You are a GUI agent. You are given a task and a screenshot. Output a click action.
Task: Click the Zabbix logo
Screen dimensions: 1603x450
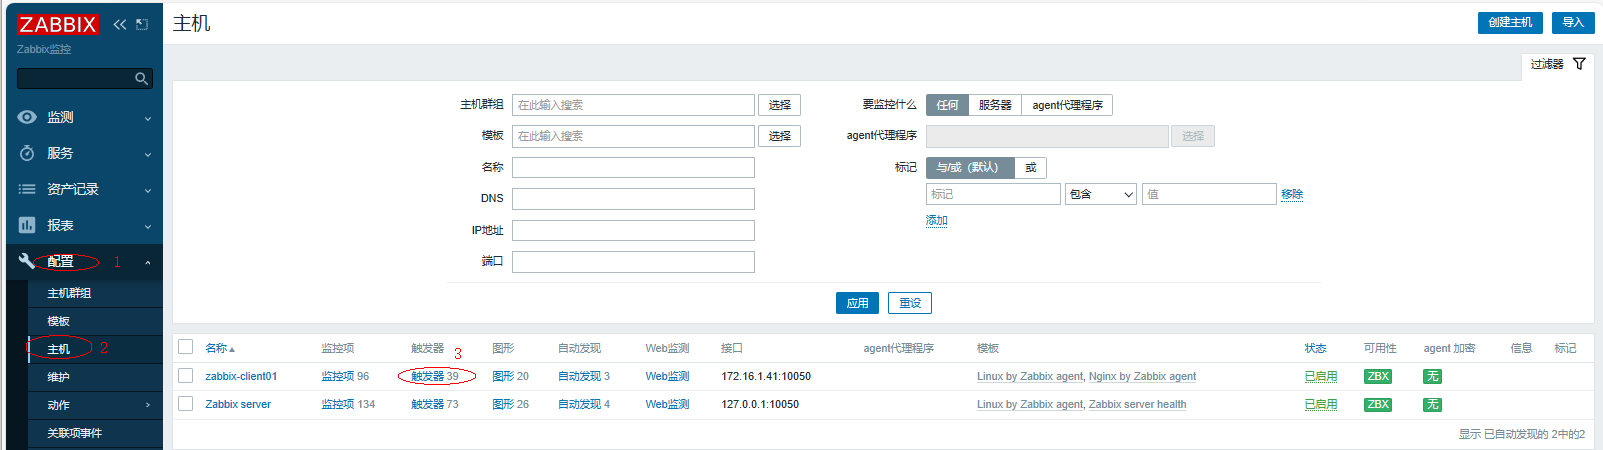pyautogui.click(x=58, y=24)
